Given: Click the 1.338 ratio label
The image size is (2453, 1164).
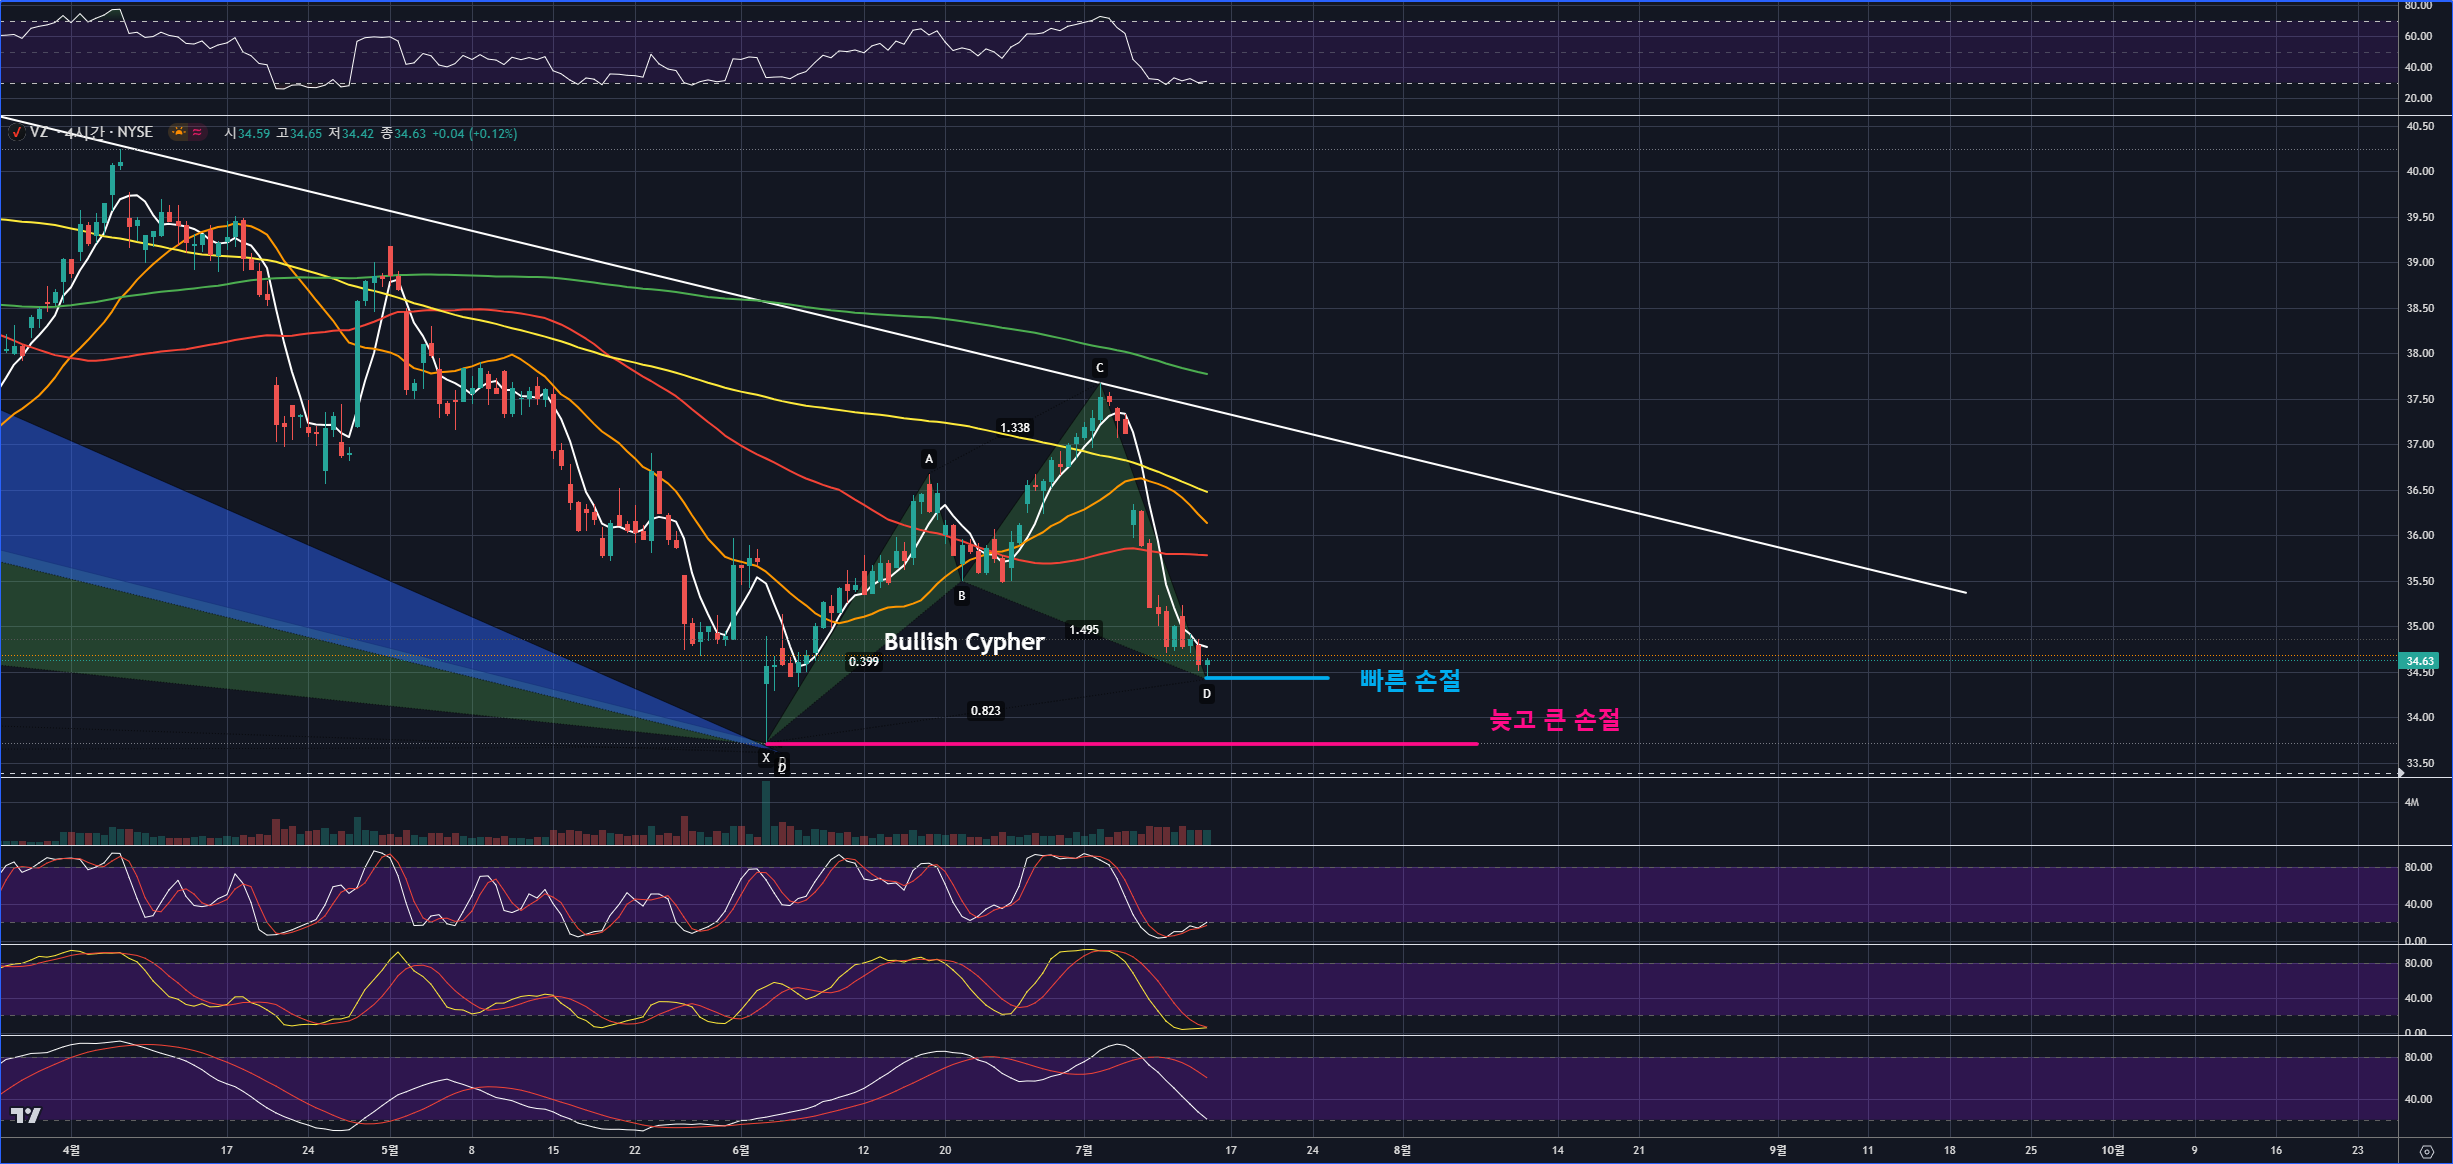Looking at the screenshot, I should (1015, 428).
